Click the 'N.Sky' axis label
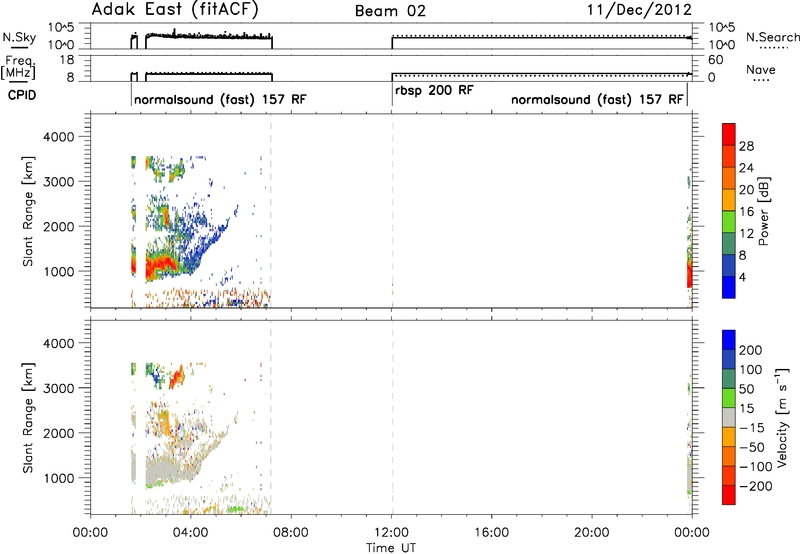 point(19,37)
